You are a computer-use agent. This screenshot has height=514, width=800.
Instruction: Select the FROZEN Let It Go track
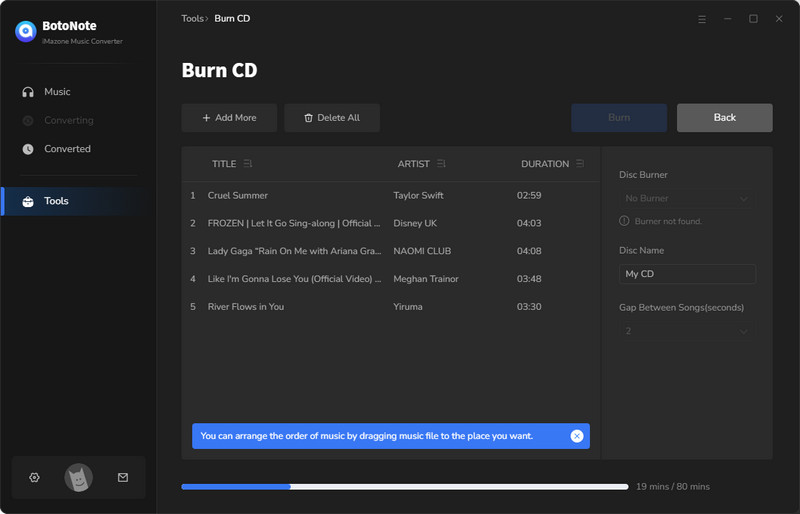391,224
